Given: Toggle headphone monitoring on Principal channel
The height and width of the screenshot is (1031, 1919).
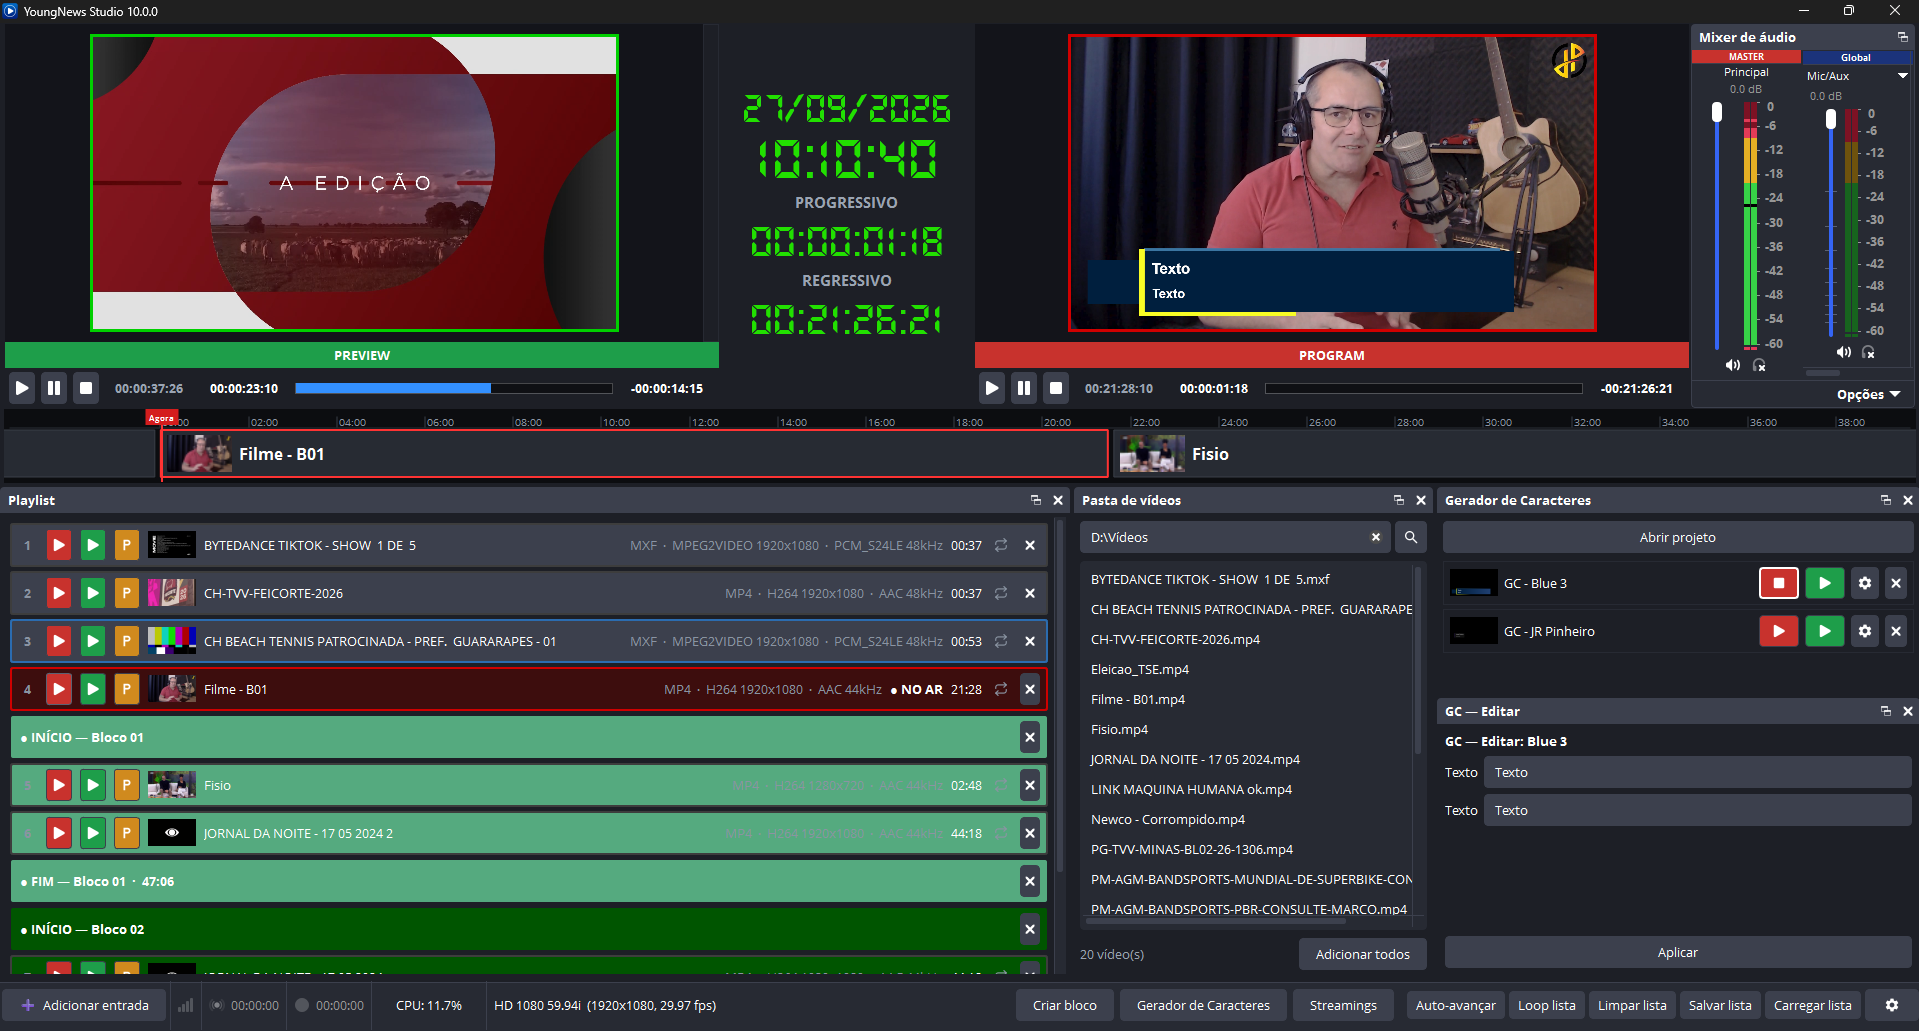Looking at the screenshot, I should (x=1759, y=365).
